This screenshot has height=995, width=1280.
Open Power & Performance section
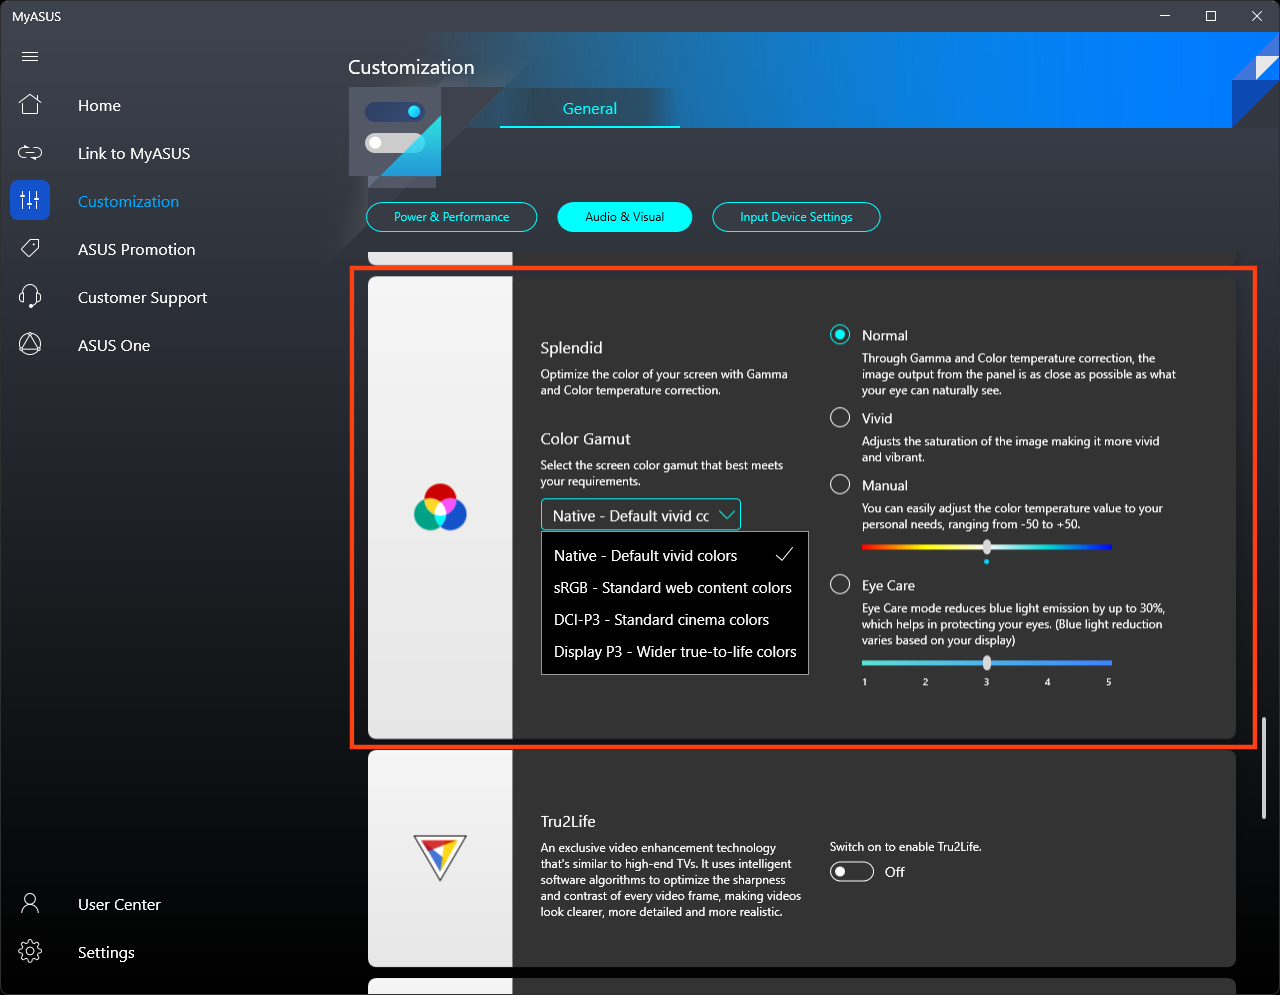tap(452, 217)
